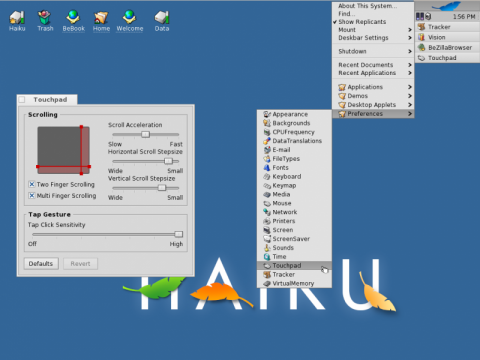Select Tracker in the Preferences submenu
Screen dimensions: 480x360
click(294, 274)
